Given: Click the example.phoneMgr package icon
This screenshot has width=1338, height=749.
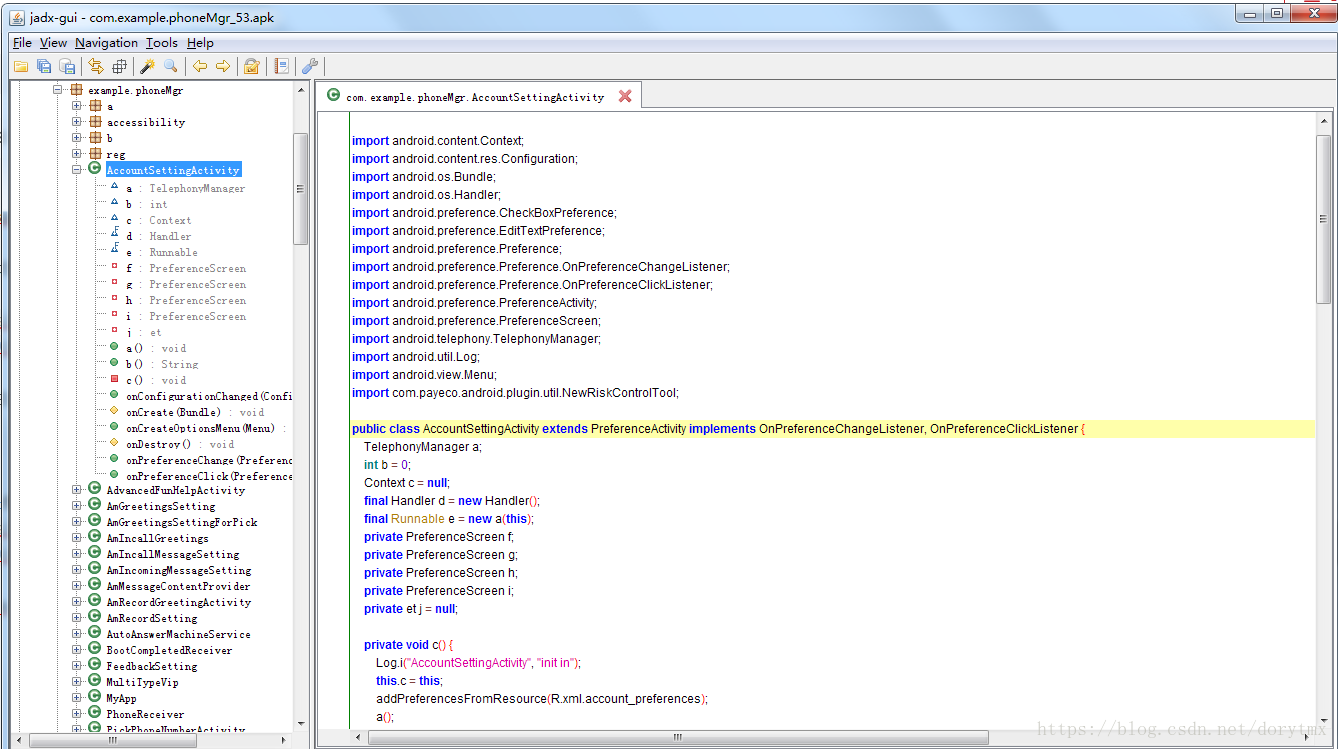Looking at the screenshot, I should click(x=76, y=90).
